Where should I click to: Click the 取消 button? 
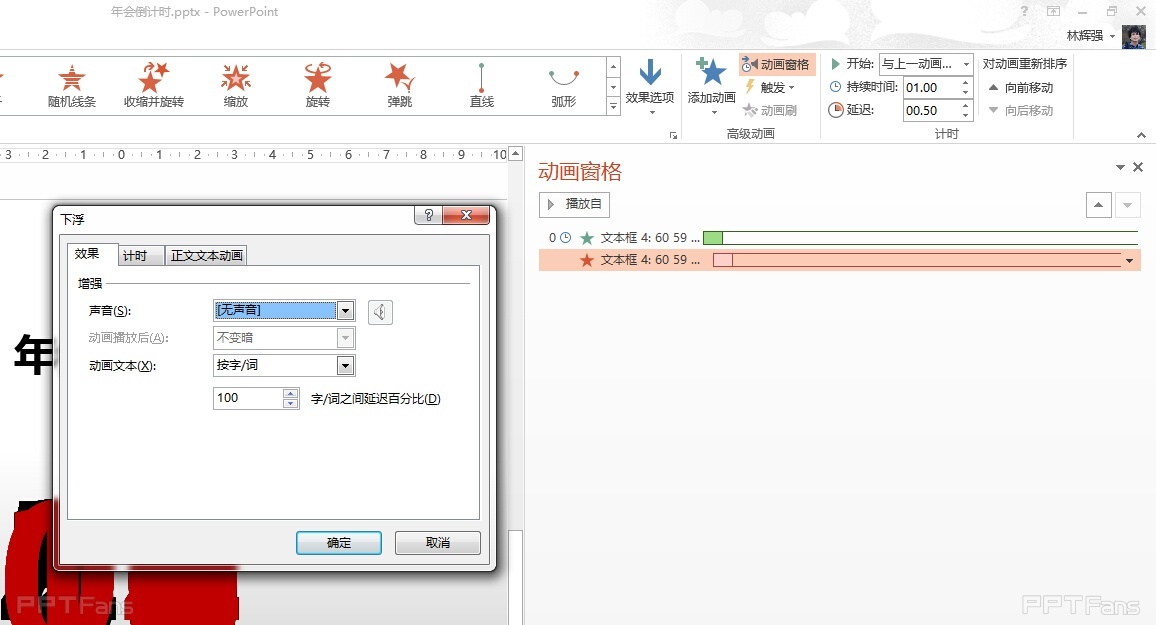coord(438,543)
